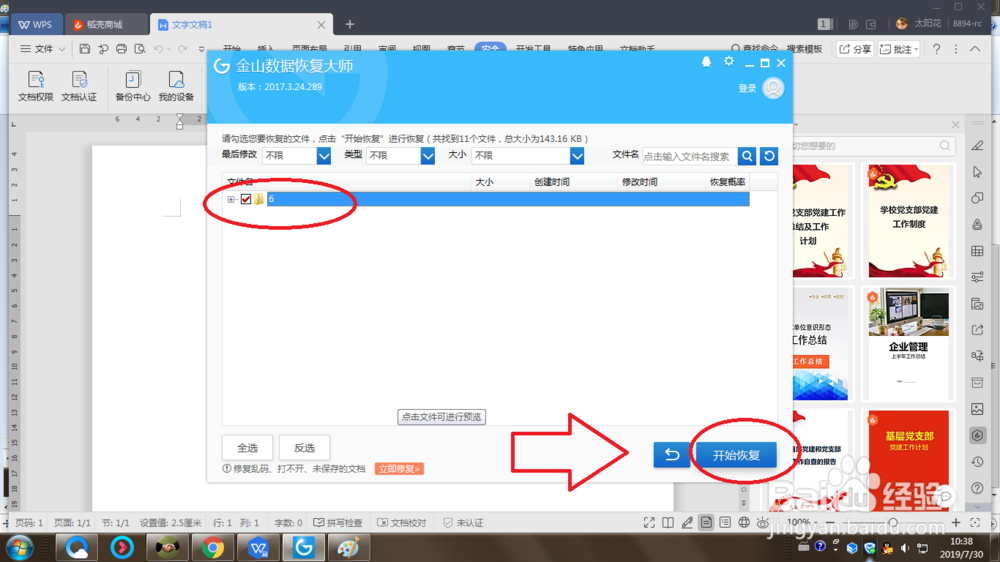Sort by the 大小 column header
The width and height of the screenshot is (1000, 562).
coord(484,182)
